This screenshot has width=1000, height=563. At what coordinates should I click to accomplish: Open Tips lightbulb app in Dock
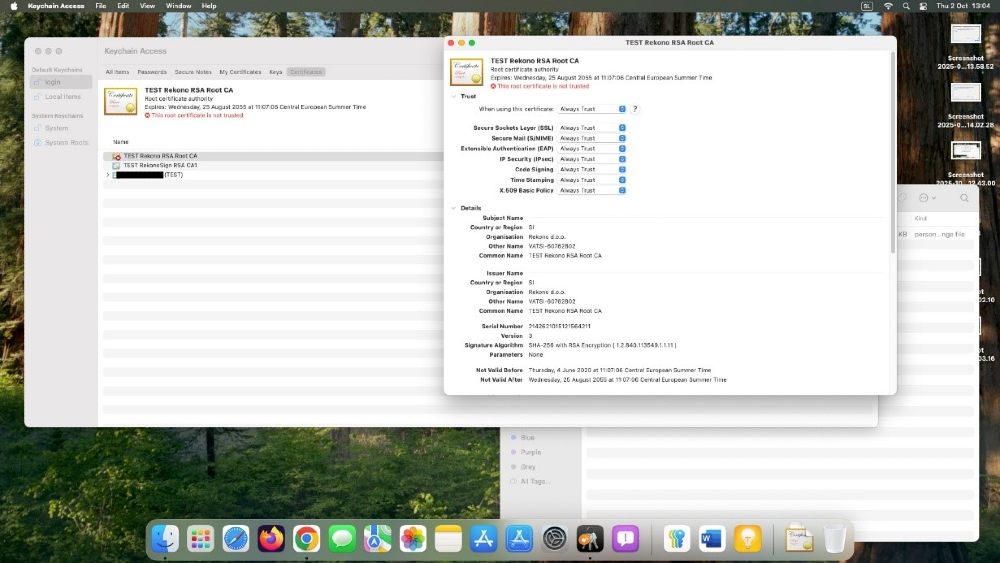click(x=747, y=539)
